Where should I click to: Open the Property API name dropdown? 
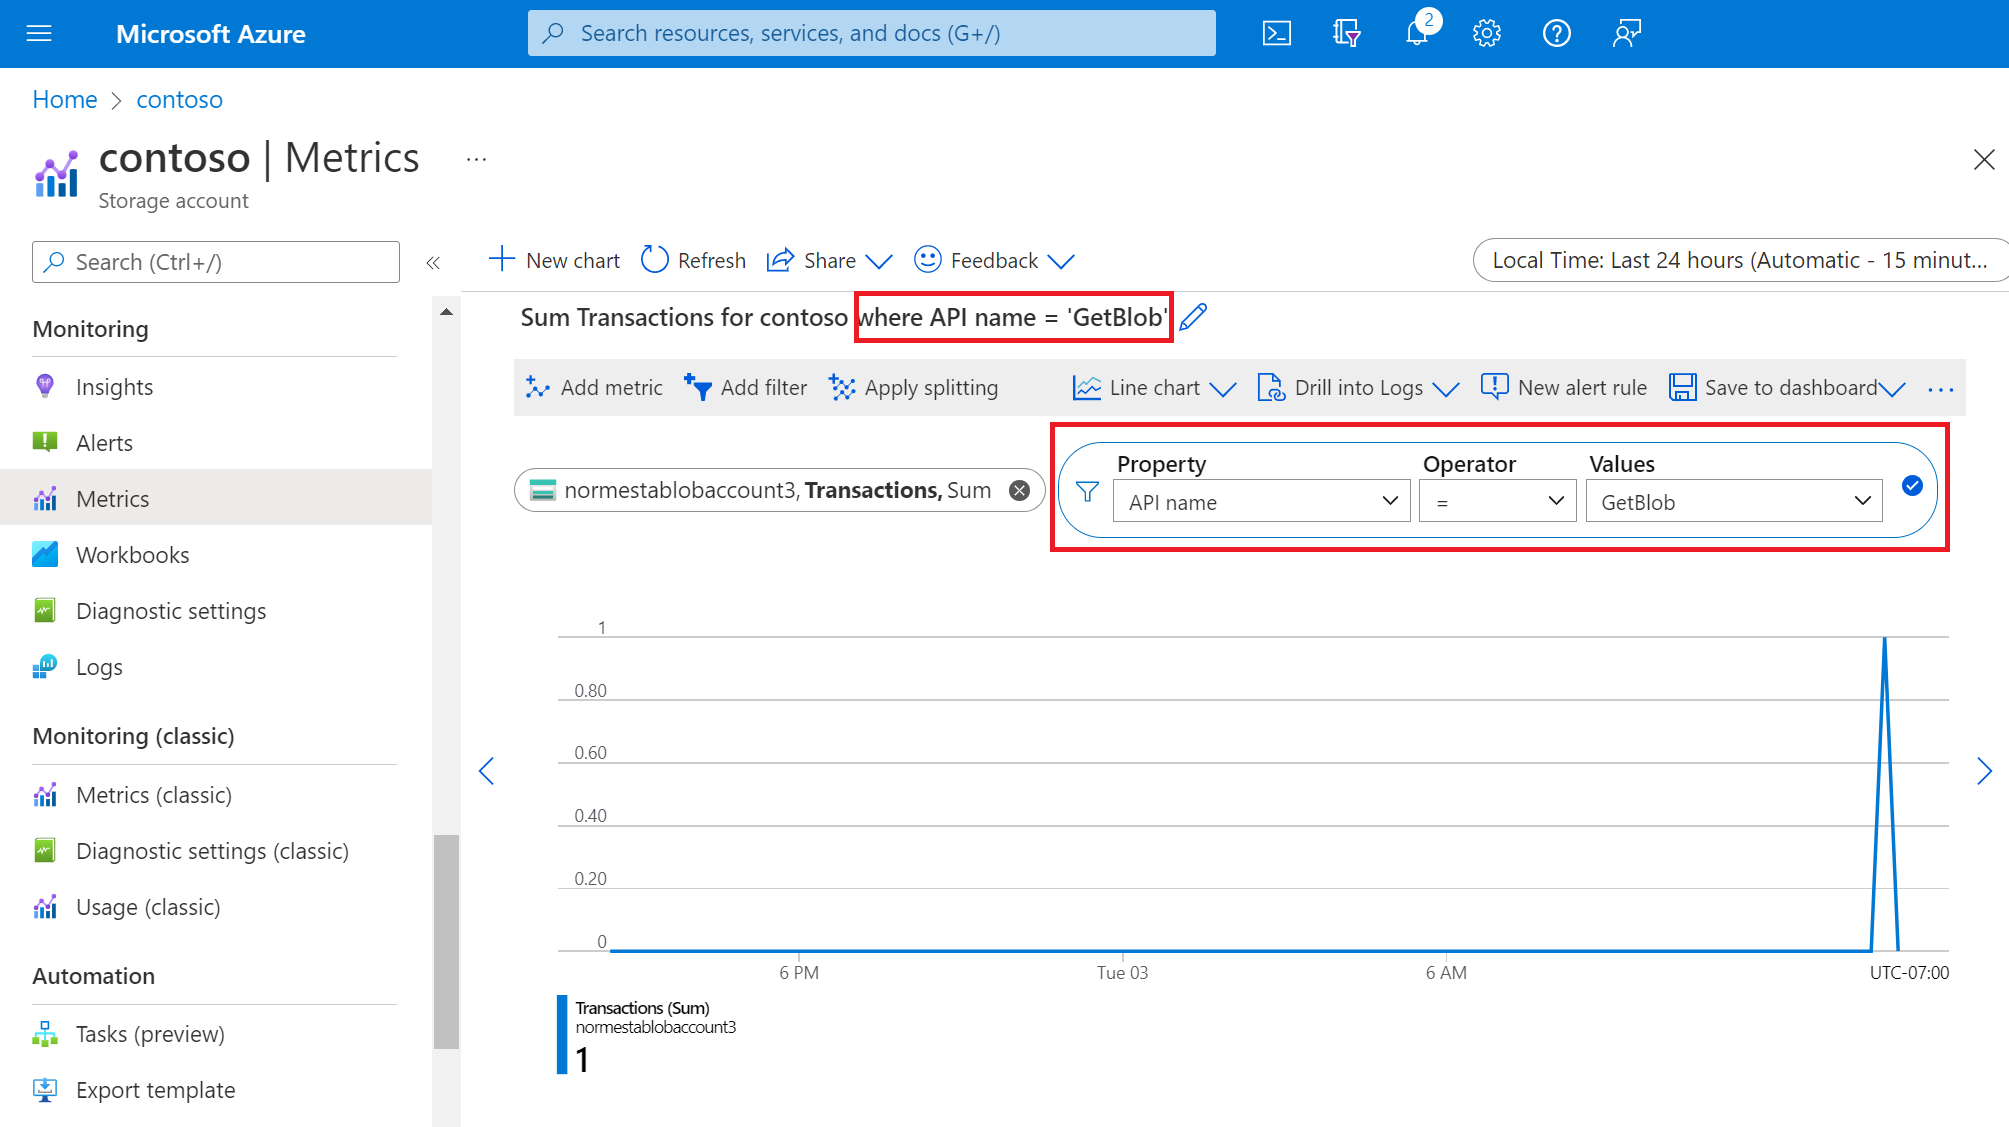point(1262,501)
